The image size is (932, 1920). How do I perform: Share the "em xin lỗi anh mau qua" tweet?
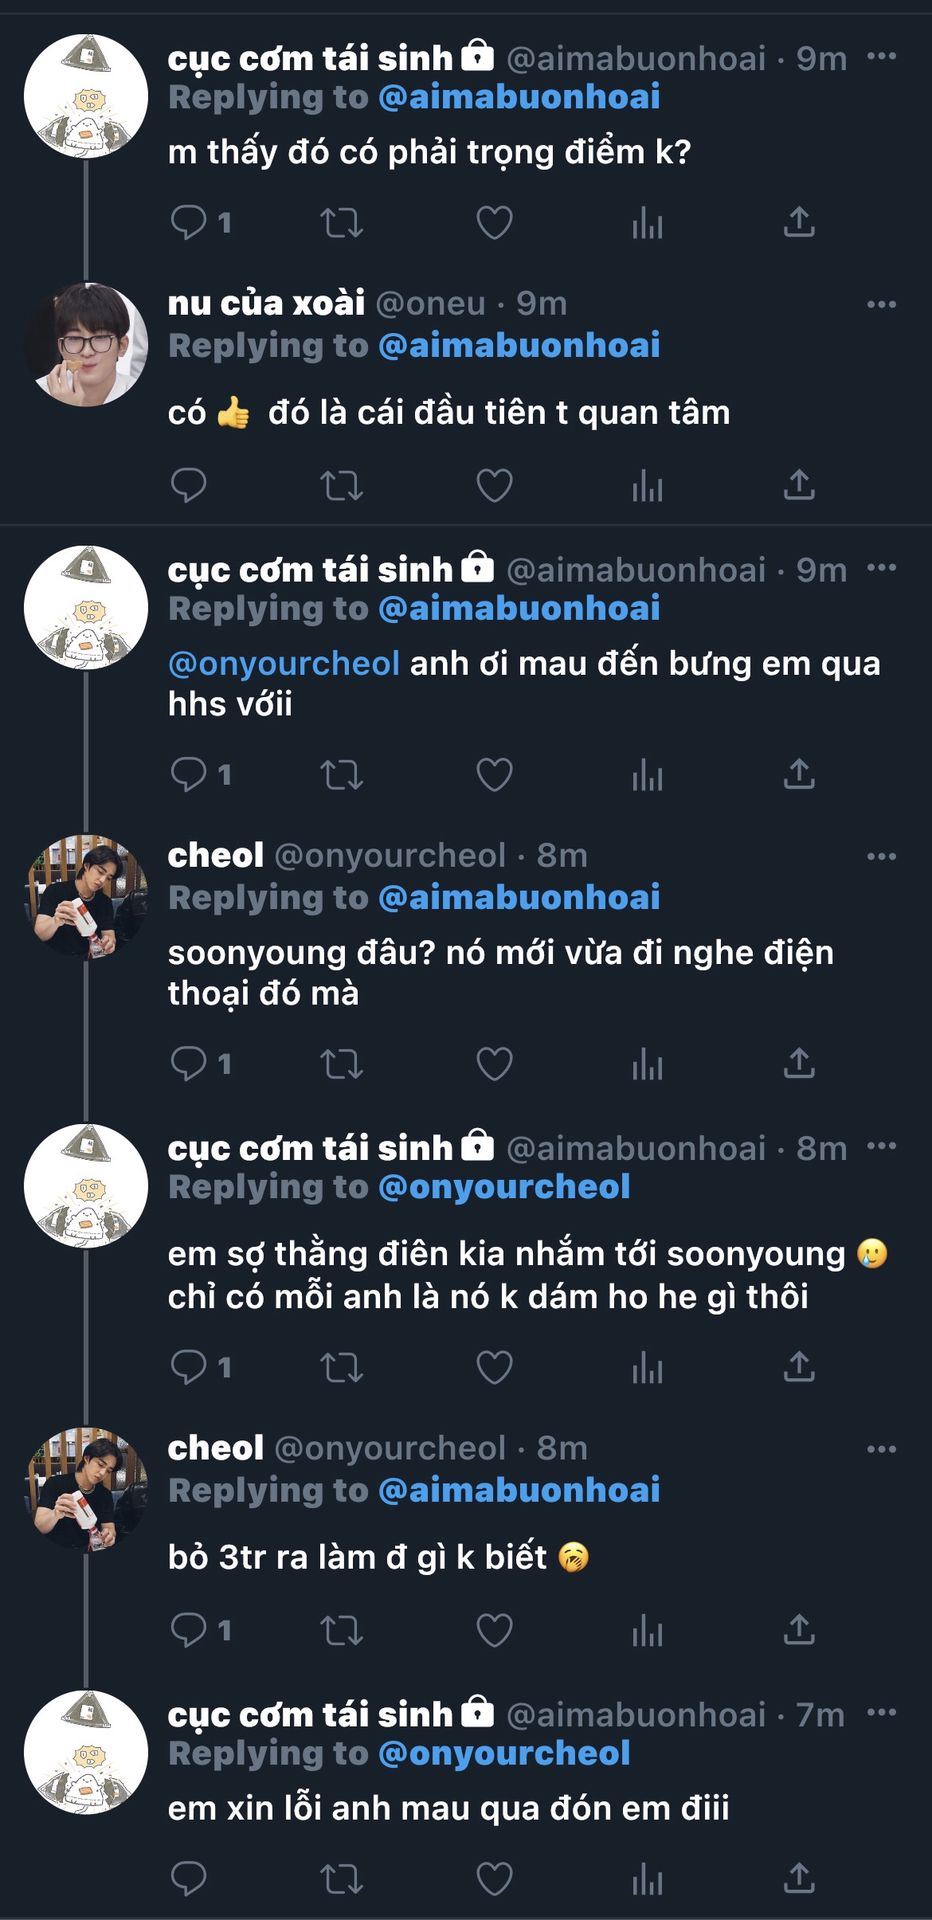pyautogui.click(x=799, y=1878)
